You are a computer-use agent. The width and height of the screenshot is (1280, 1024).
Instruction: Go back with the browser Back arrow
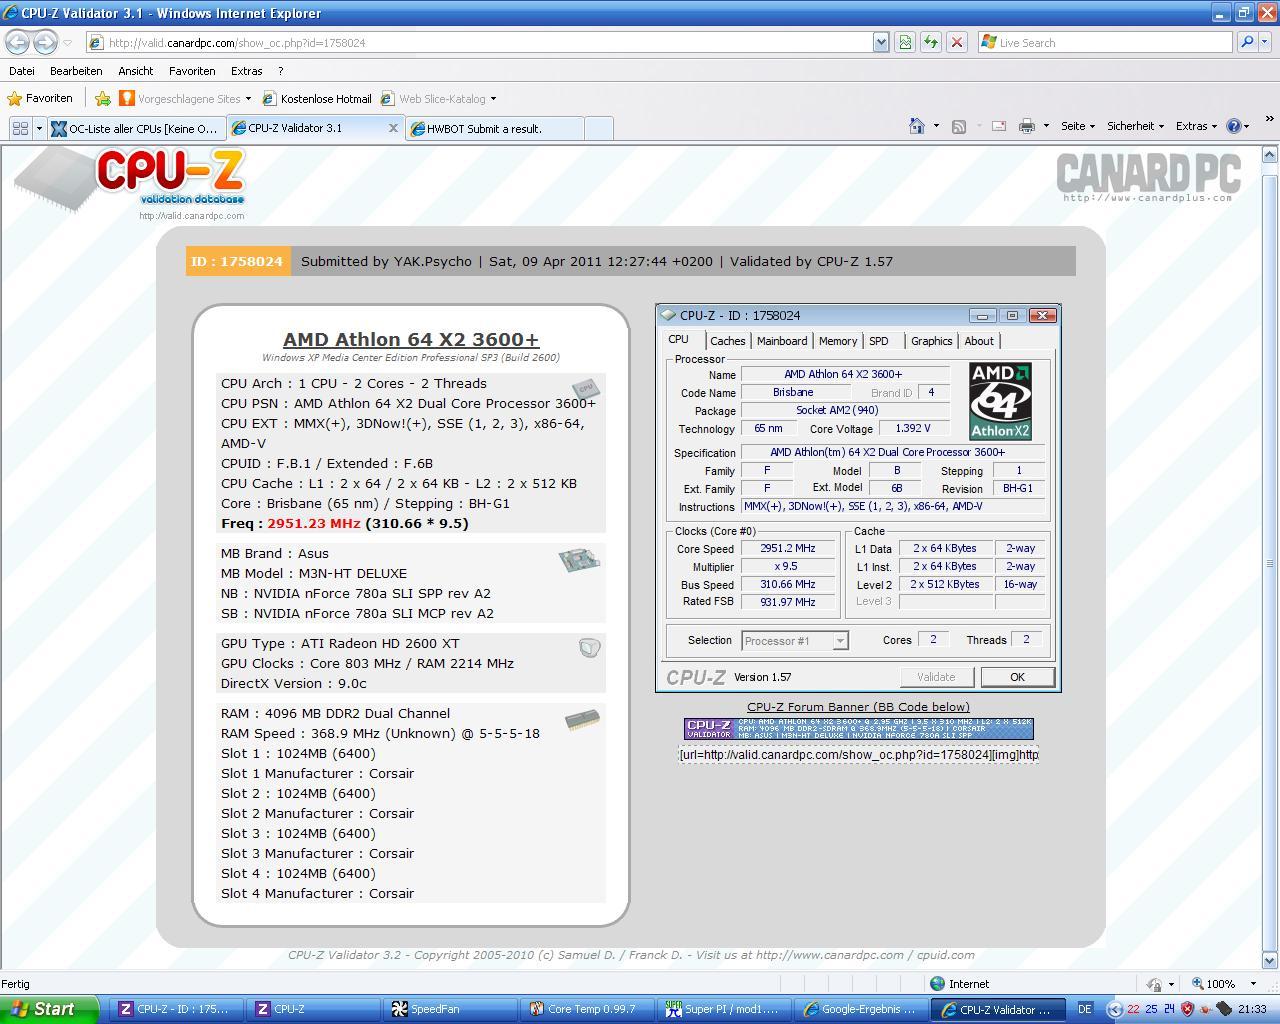coord(17,42)
